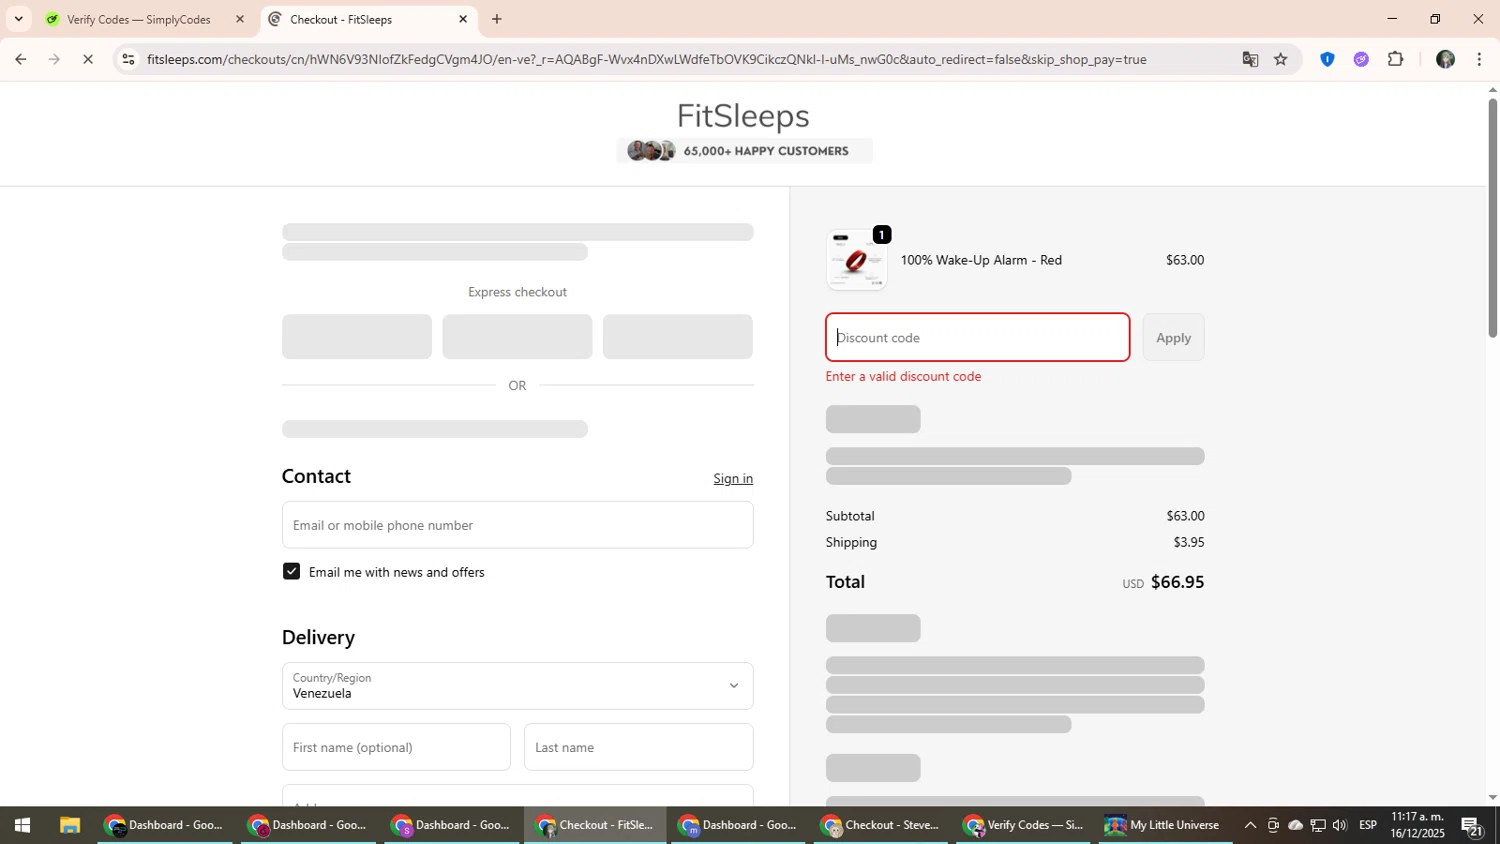
Task: Open the tab search chevron
Action: (18, 19)
